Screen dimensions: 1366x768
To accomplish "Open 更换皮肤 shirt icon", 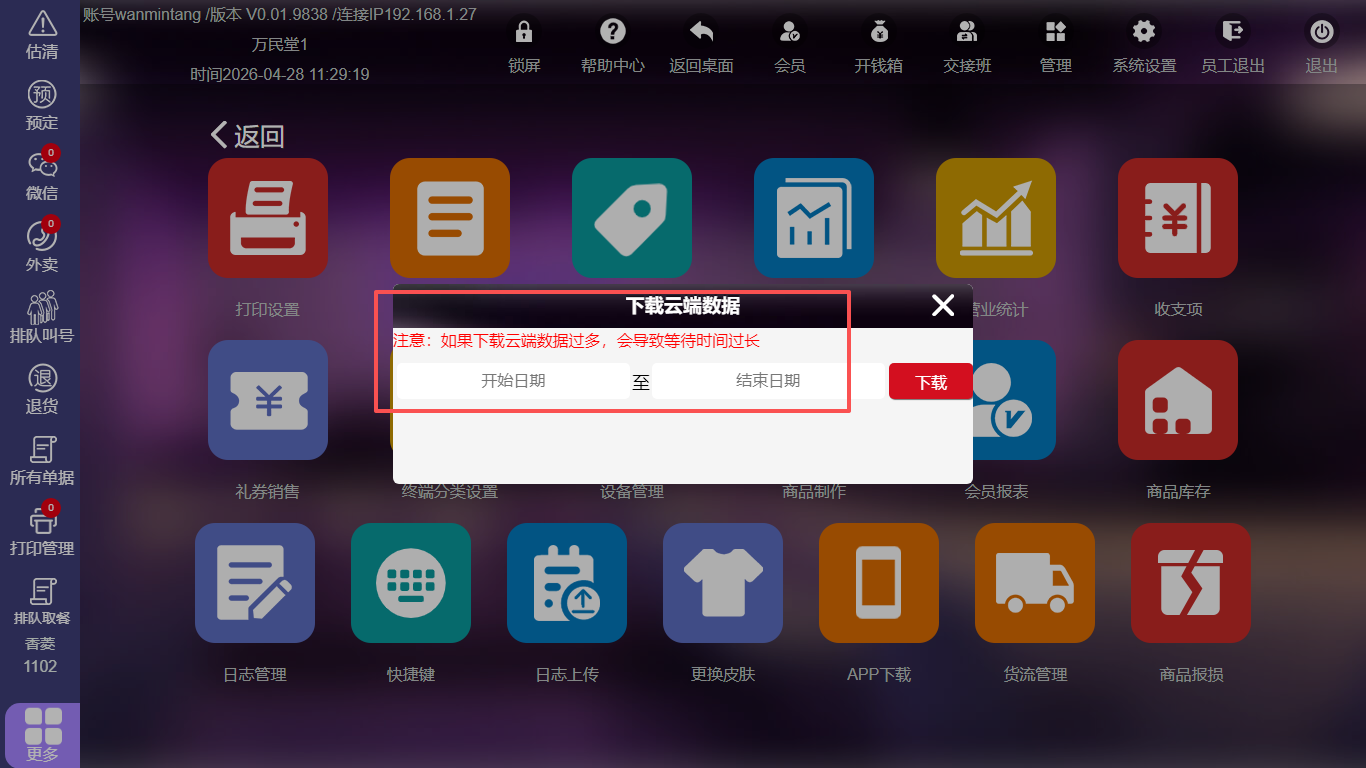I will coord(723,583).
